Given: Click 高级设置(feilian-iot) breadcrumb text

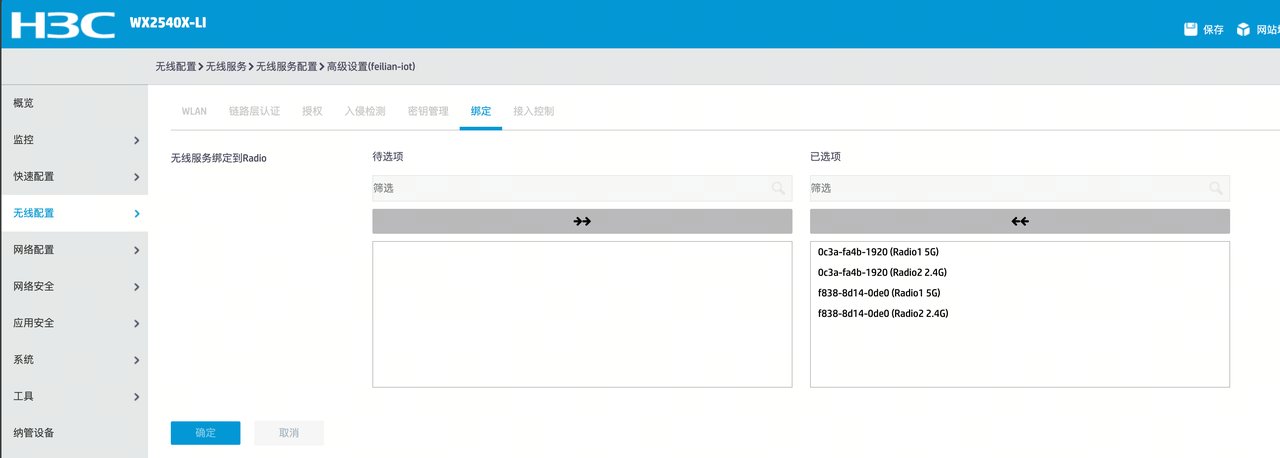Looking at the screenshot, I should 370,66.
